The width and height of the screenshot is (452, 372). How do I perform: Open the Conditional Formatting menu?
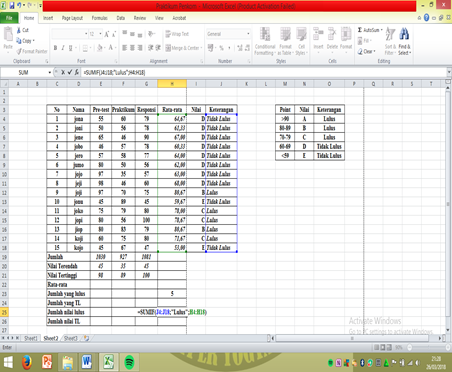coord(265,41)
